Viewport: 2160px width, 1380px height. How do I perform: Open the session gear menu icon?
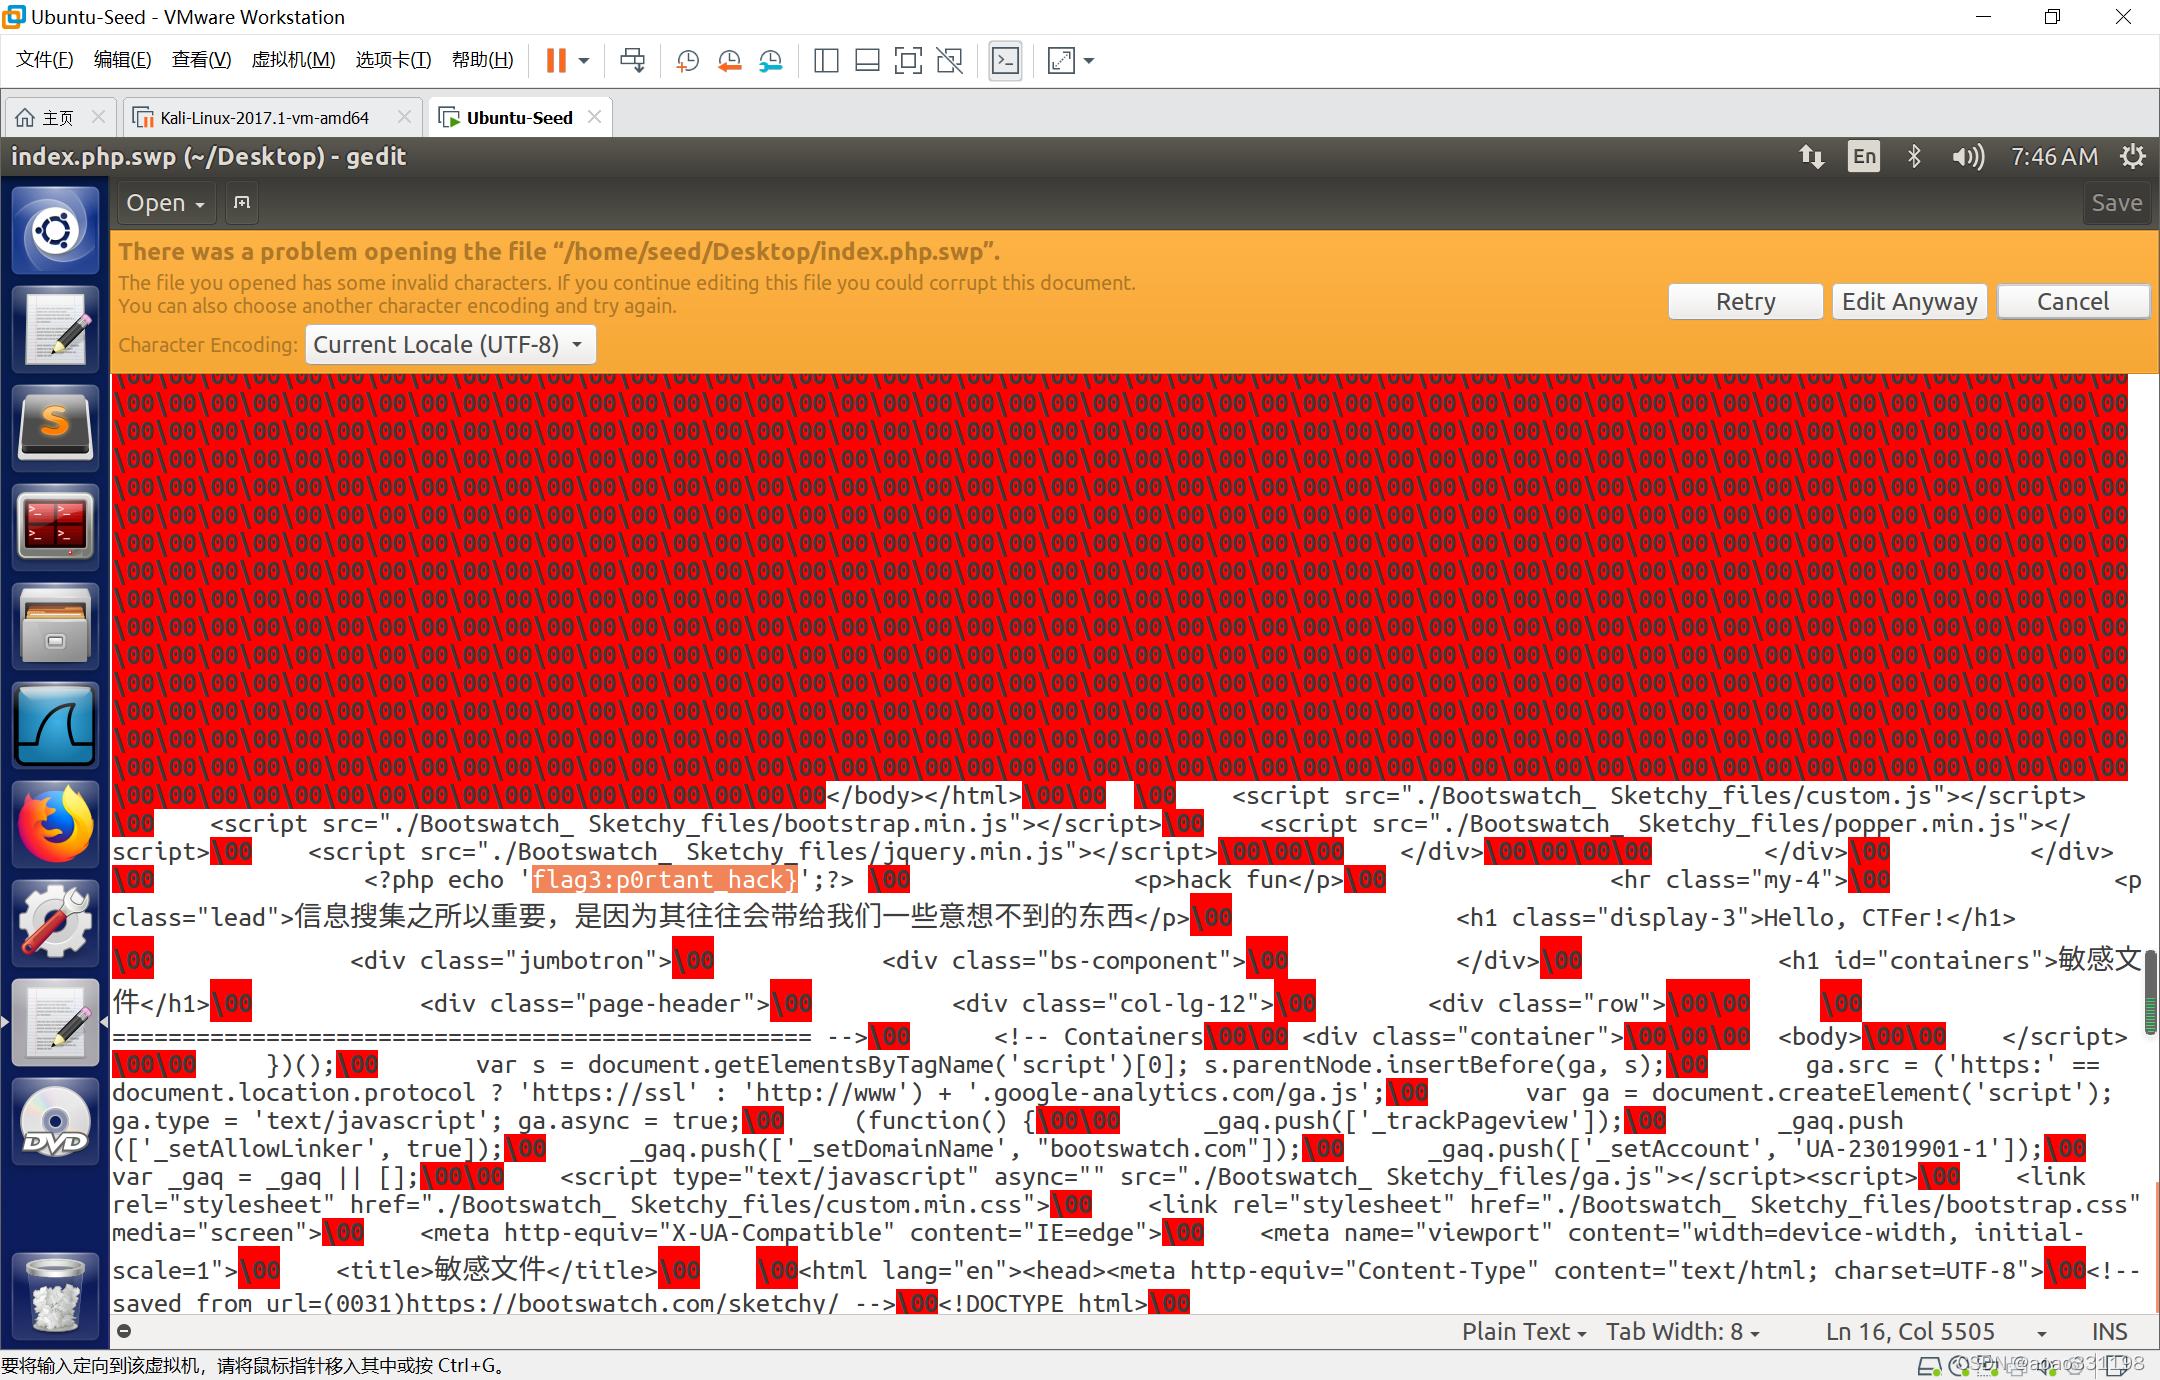pos(2132,157)
